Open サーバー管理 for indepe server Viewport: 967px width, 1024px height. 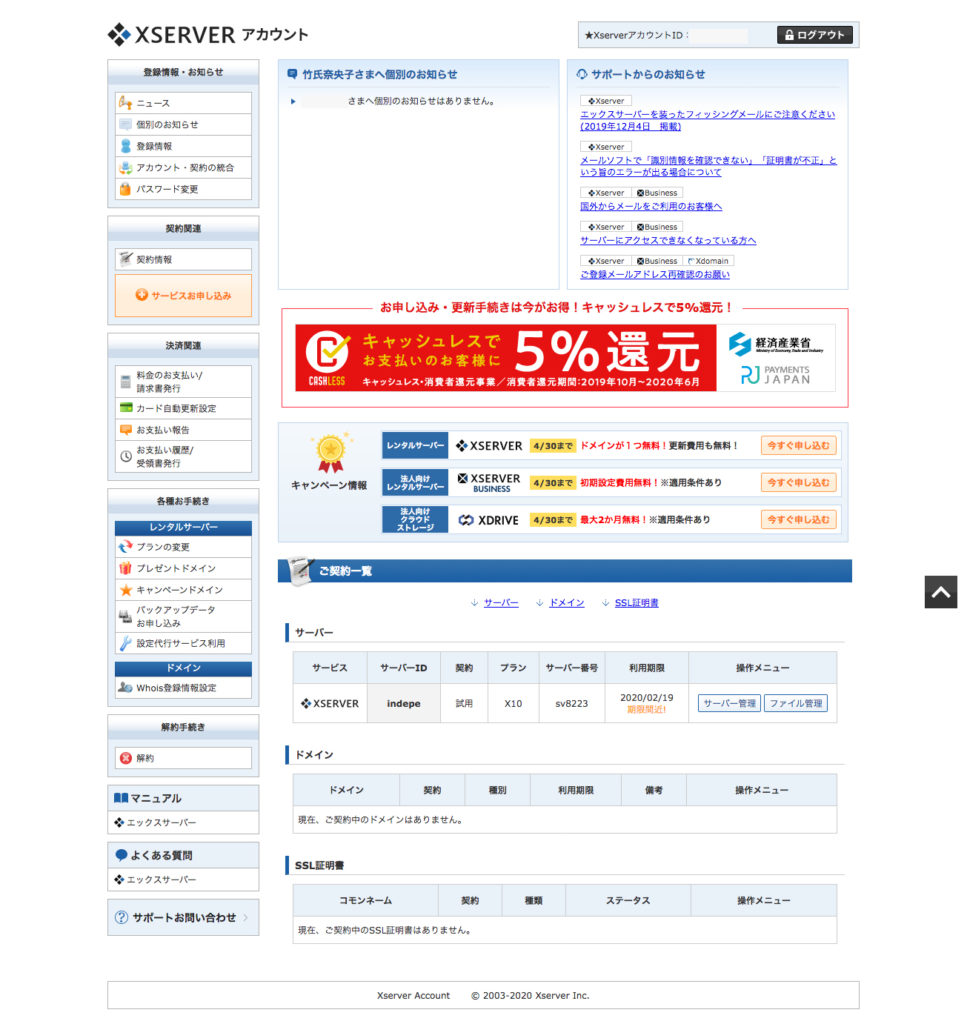click(x=729, y=703)
